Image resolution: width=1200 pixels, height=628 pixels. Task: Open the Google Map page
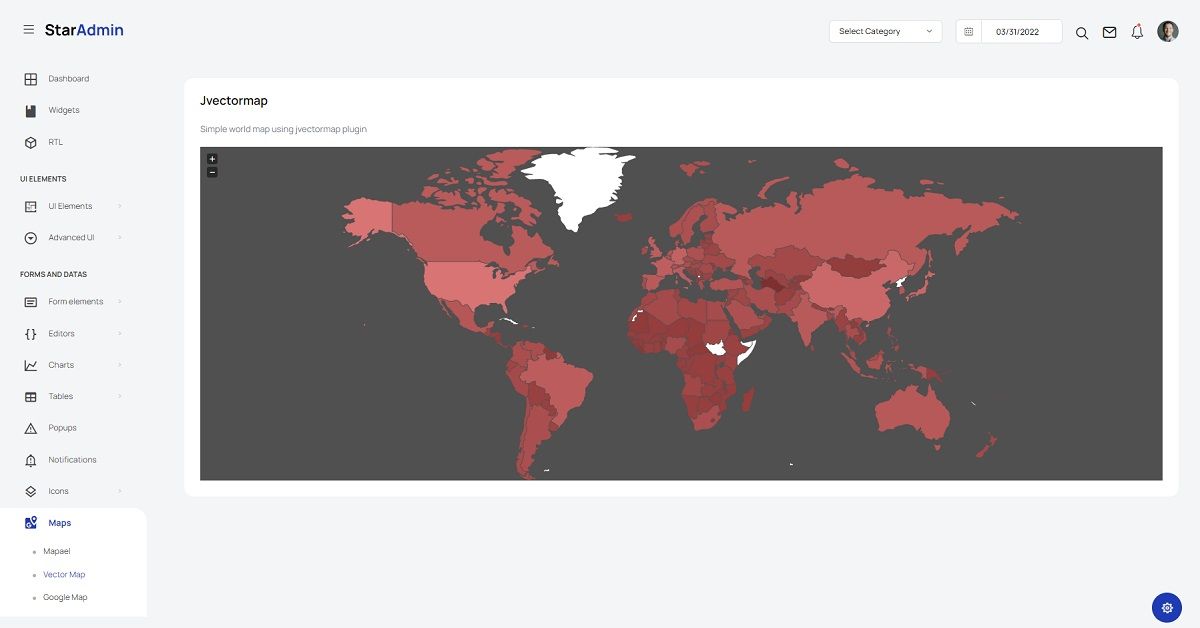65,597
